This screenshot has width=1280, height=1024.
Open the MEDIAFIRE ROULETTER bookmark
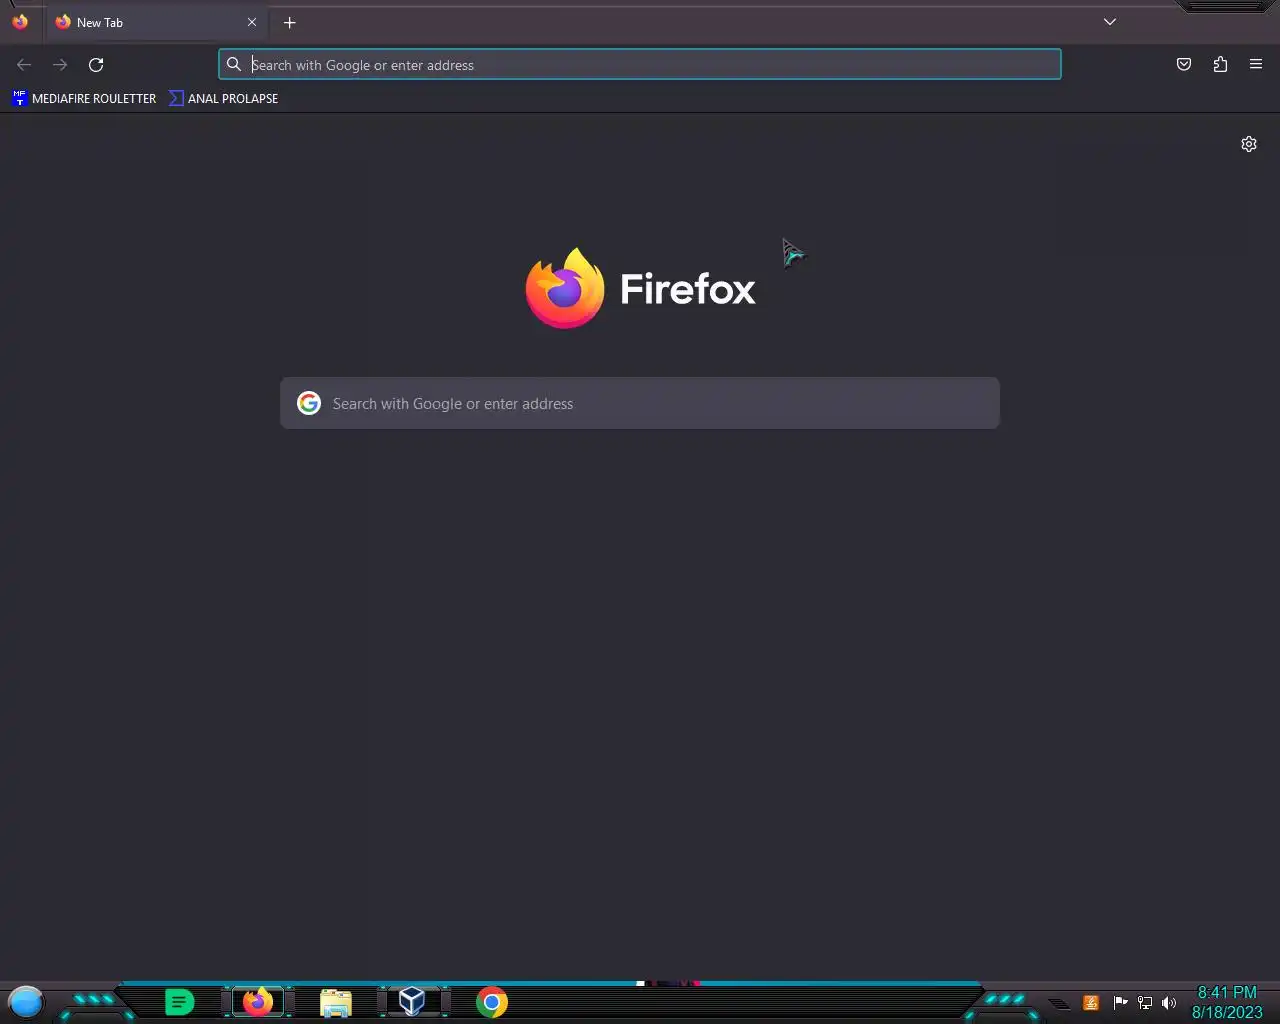point(85,98)
